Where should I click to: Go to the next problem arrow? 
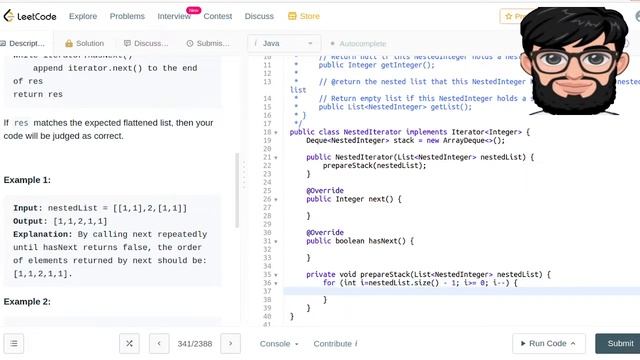tap(231, 344)
